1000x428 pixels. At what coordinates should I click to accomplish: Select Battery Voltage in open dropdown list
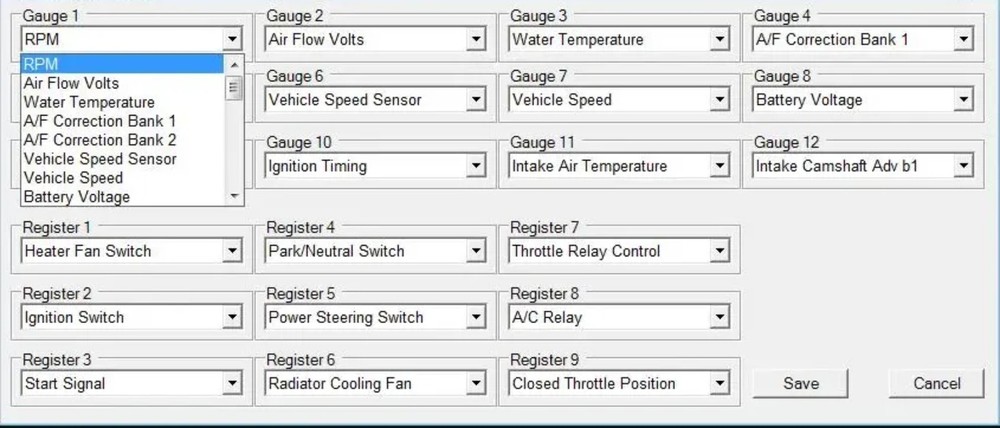point(77,197)
